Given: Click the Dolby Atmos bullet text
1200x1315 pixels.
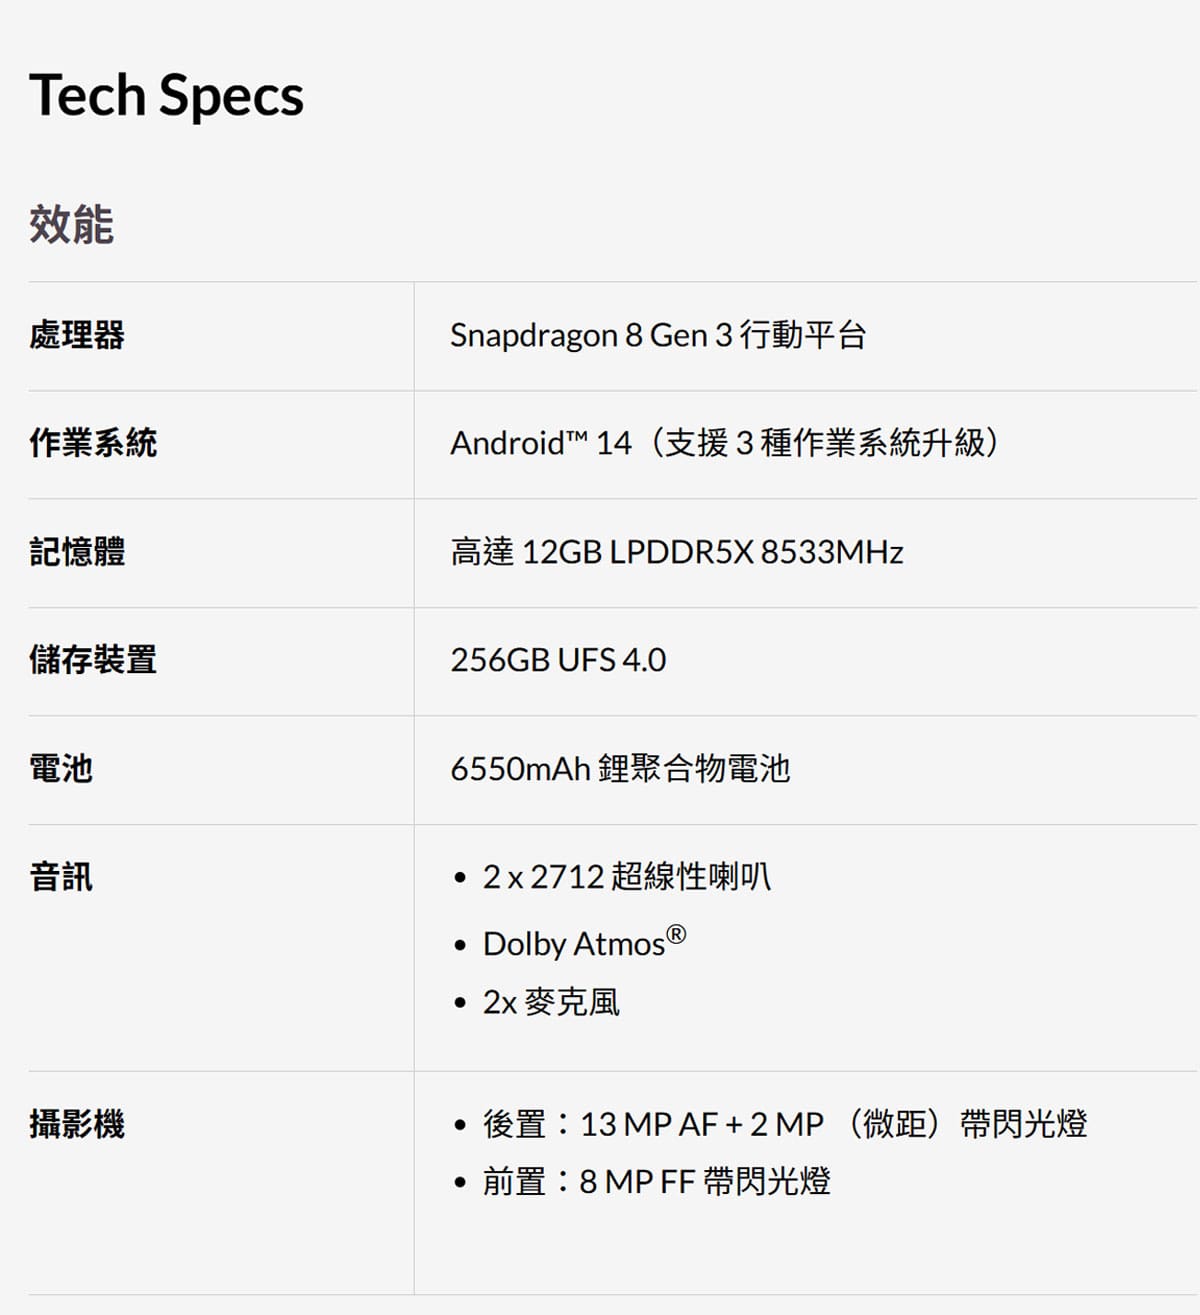Looking at the screenshot, I should pyautogui.click(x=573, y=944).
